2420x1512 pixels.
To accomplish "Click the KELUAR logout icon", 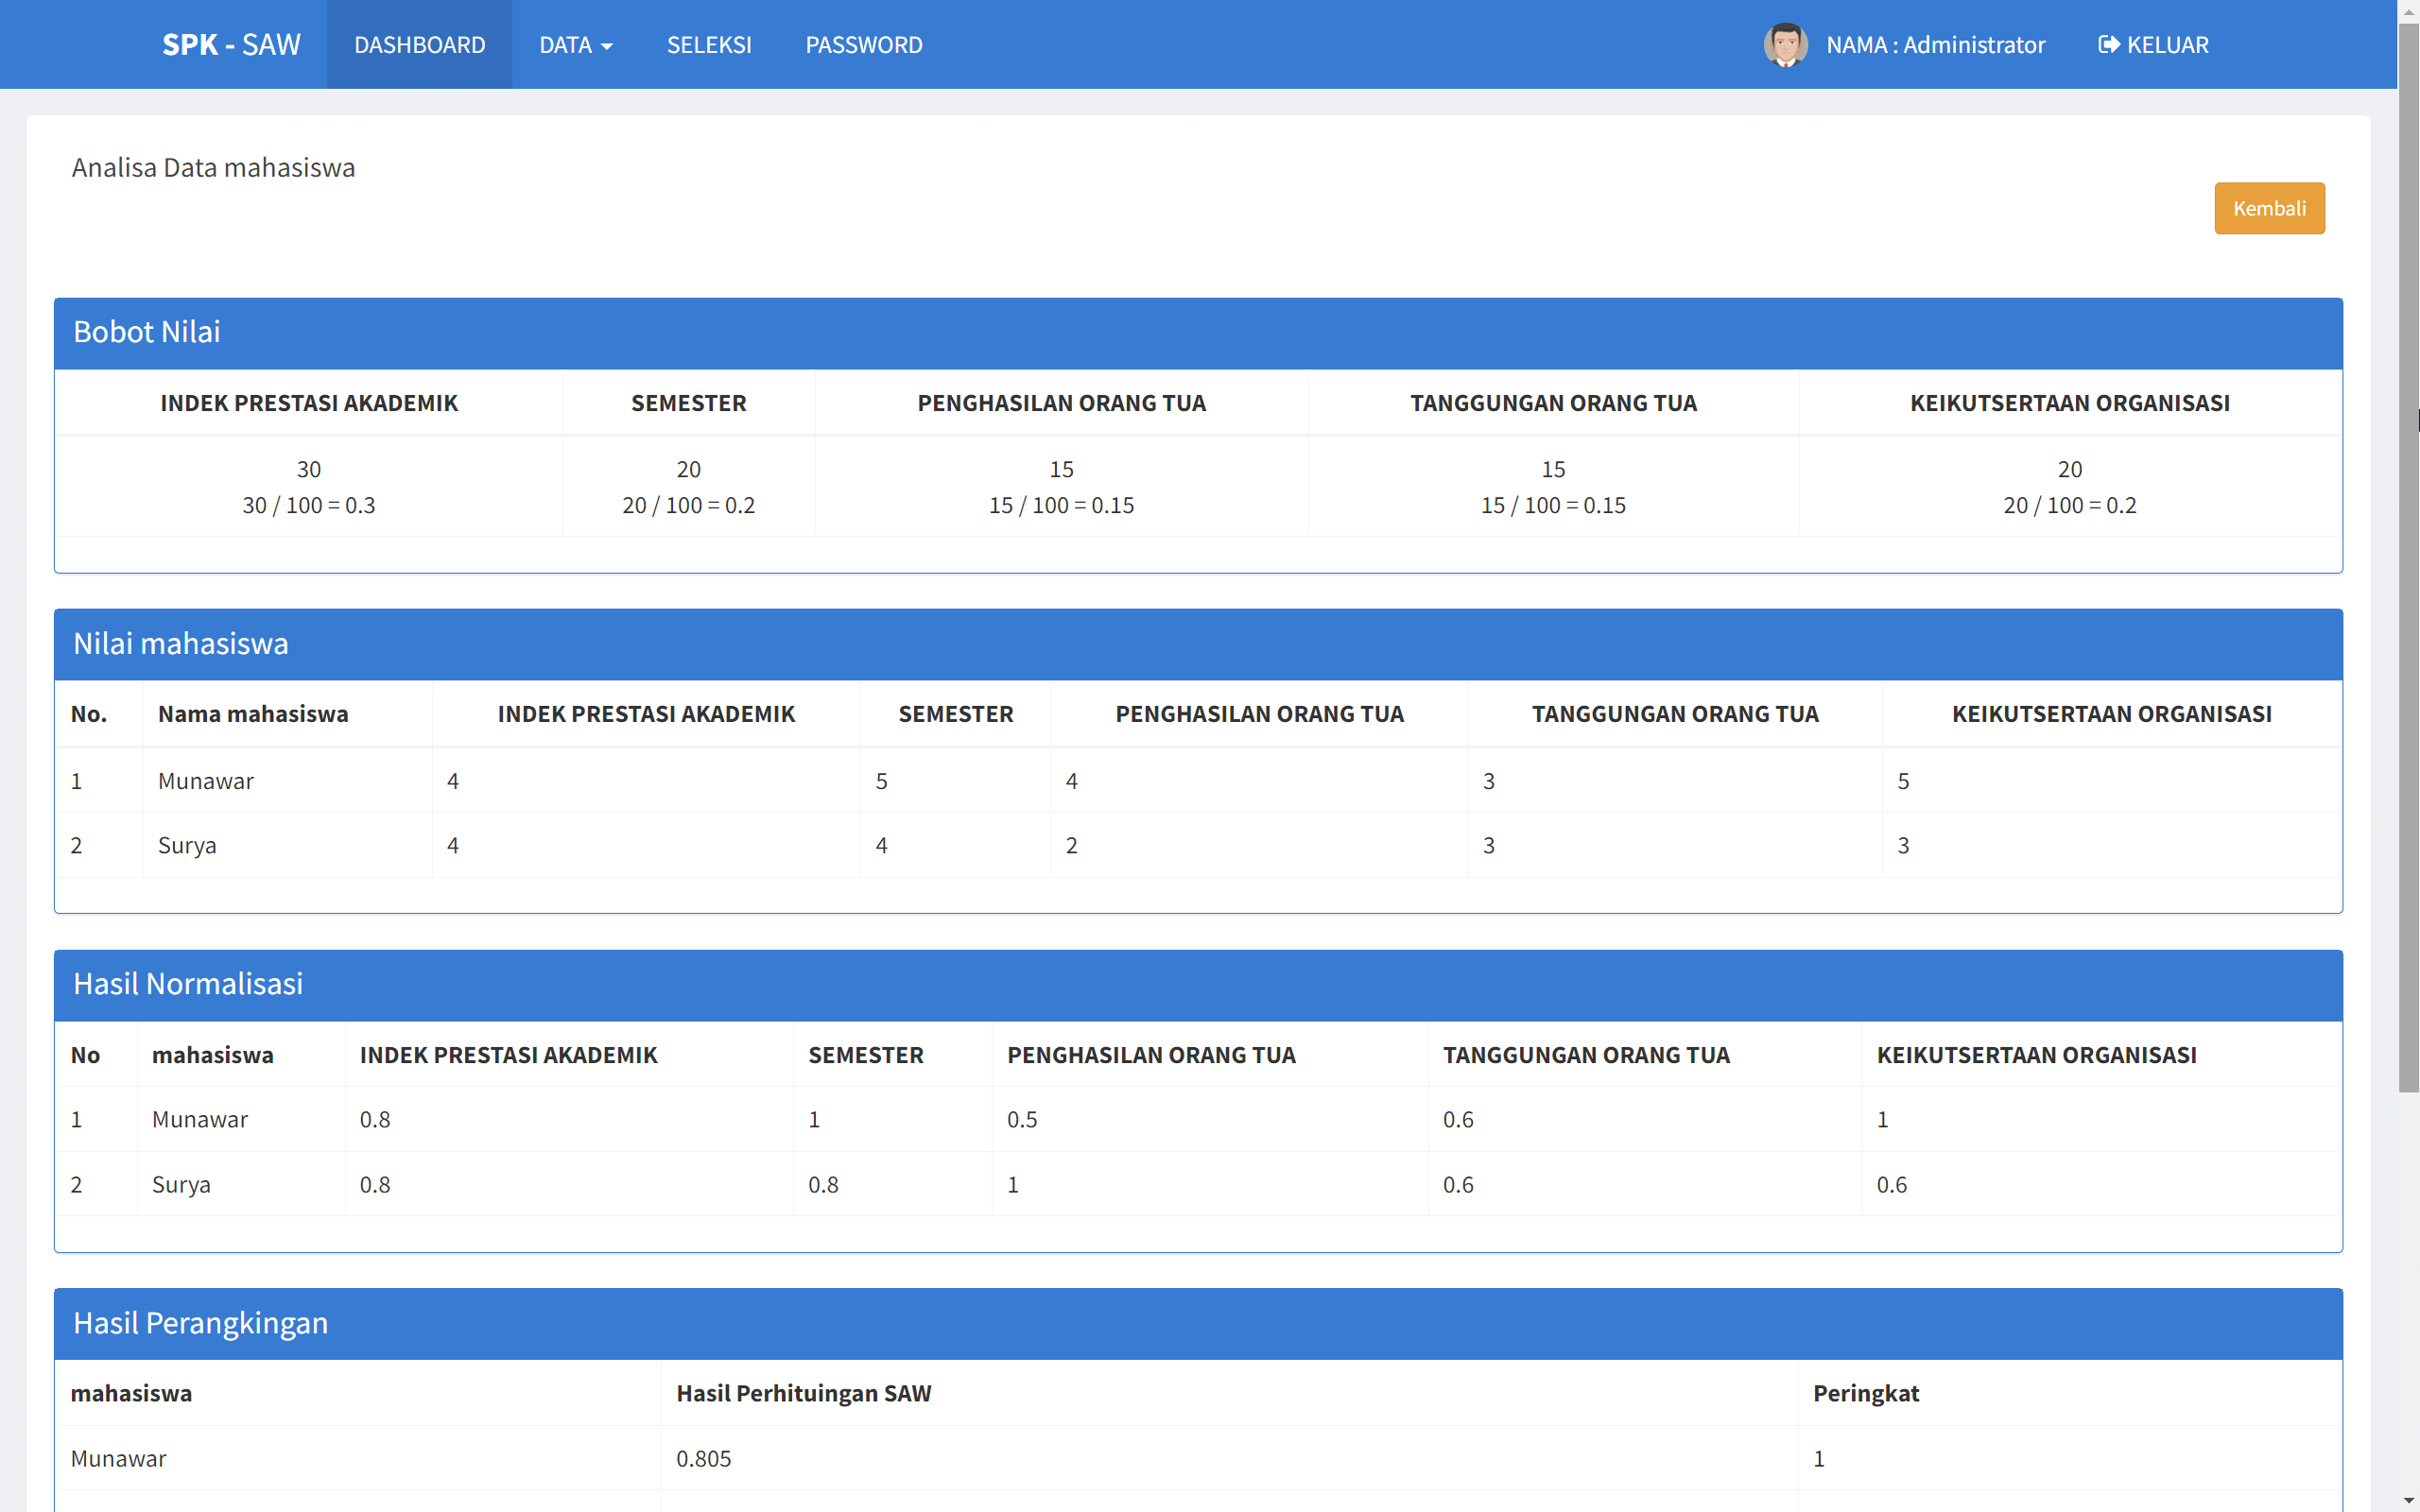I will click(x=2108, y=45).
